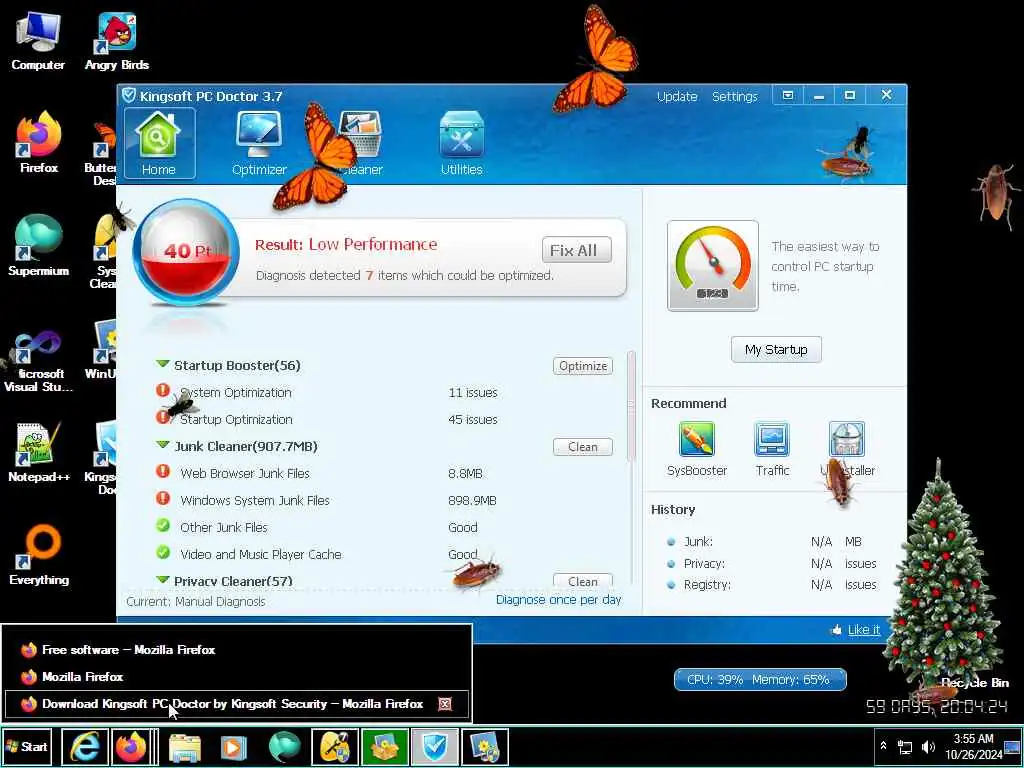Click the Start button

coord(27,747)
